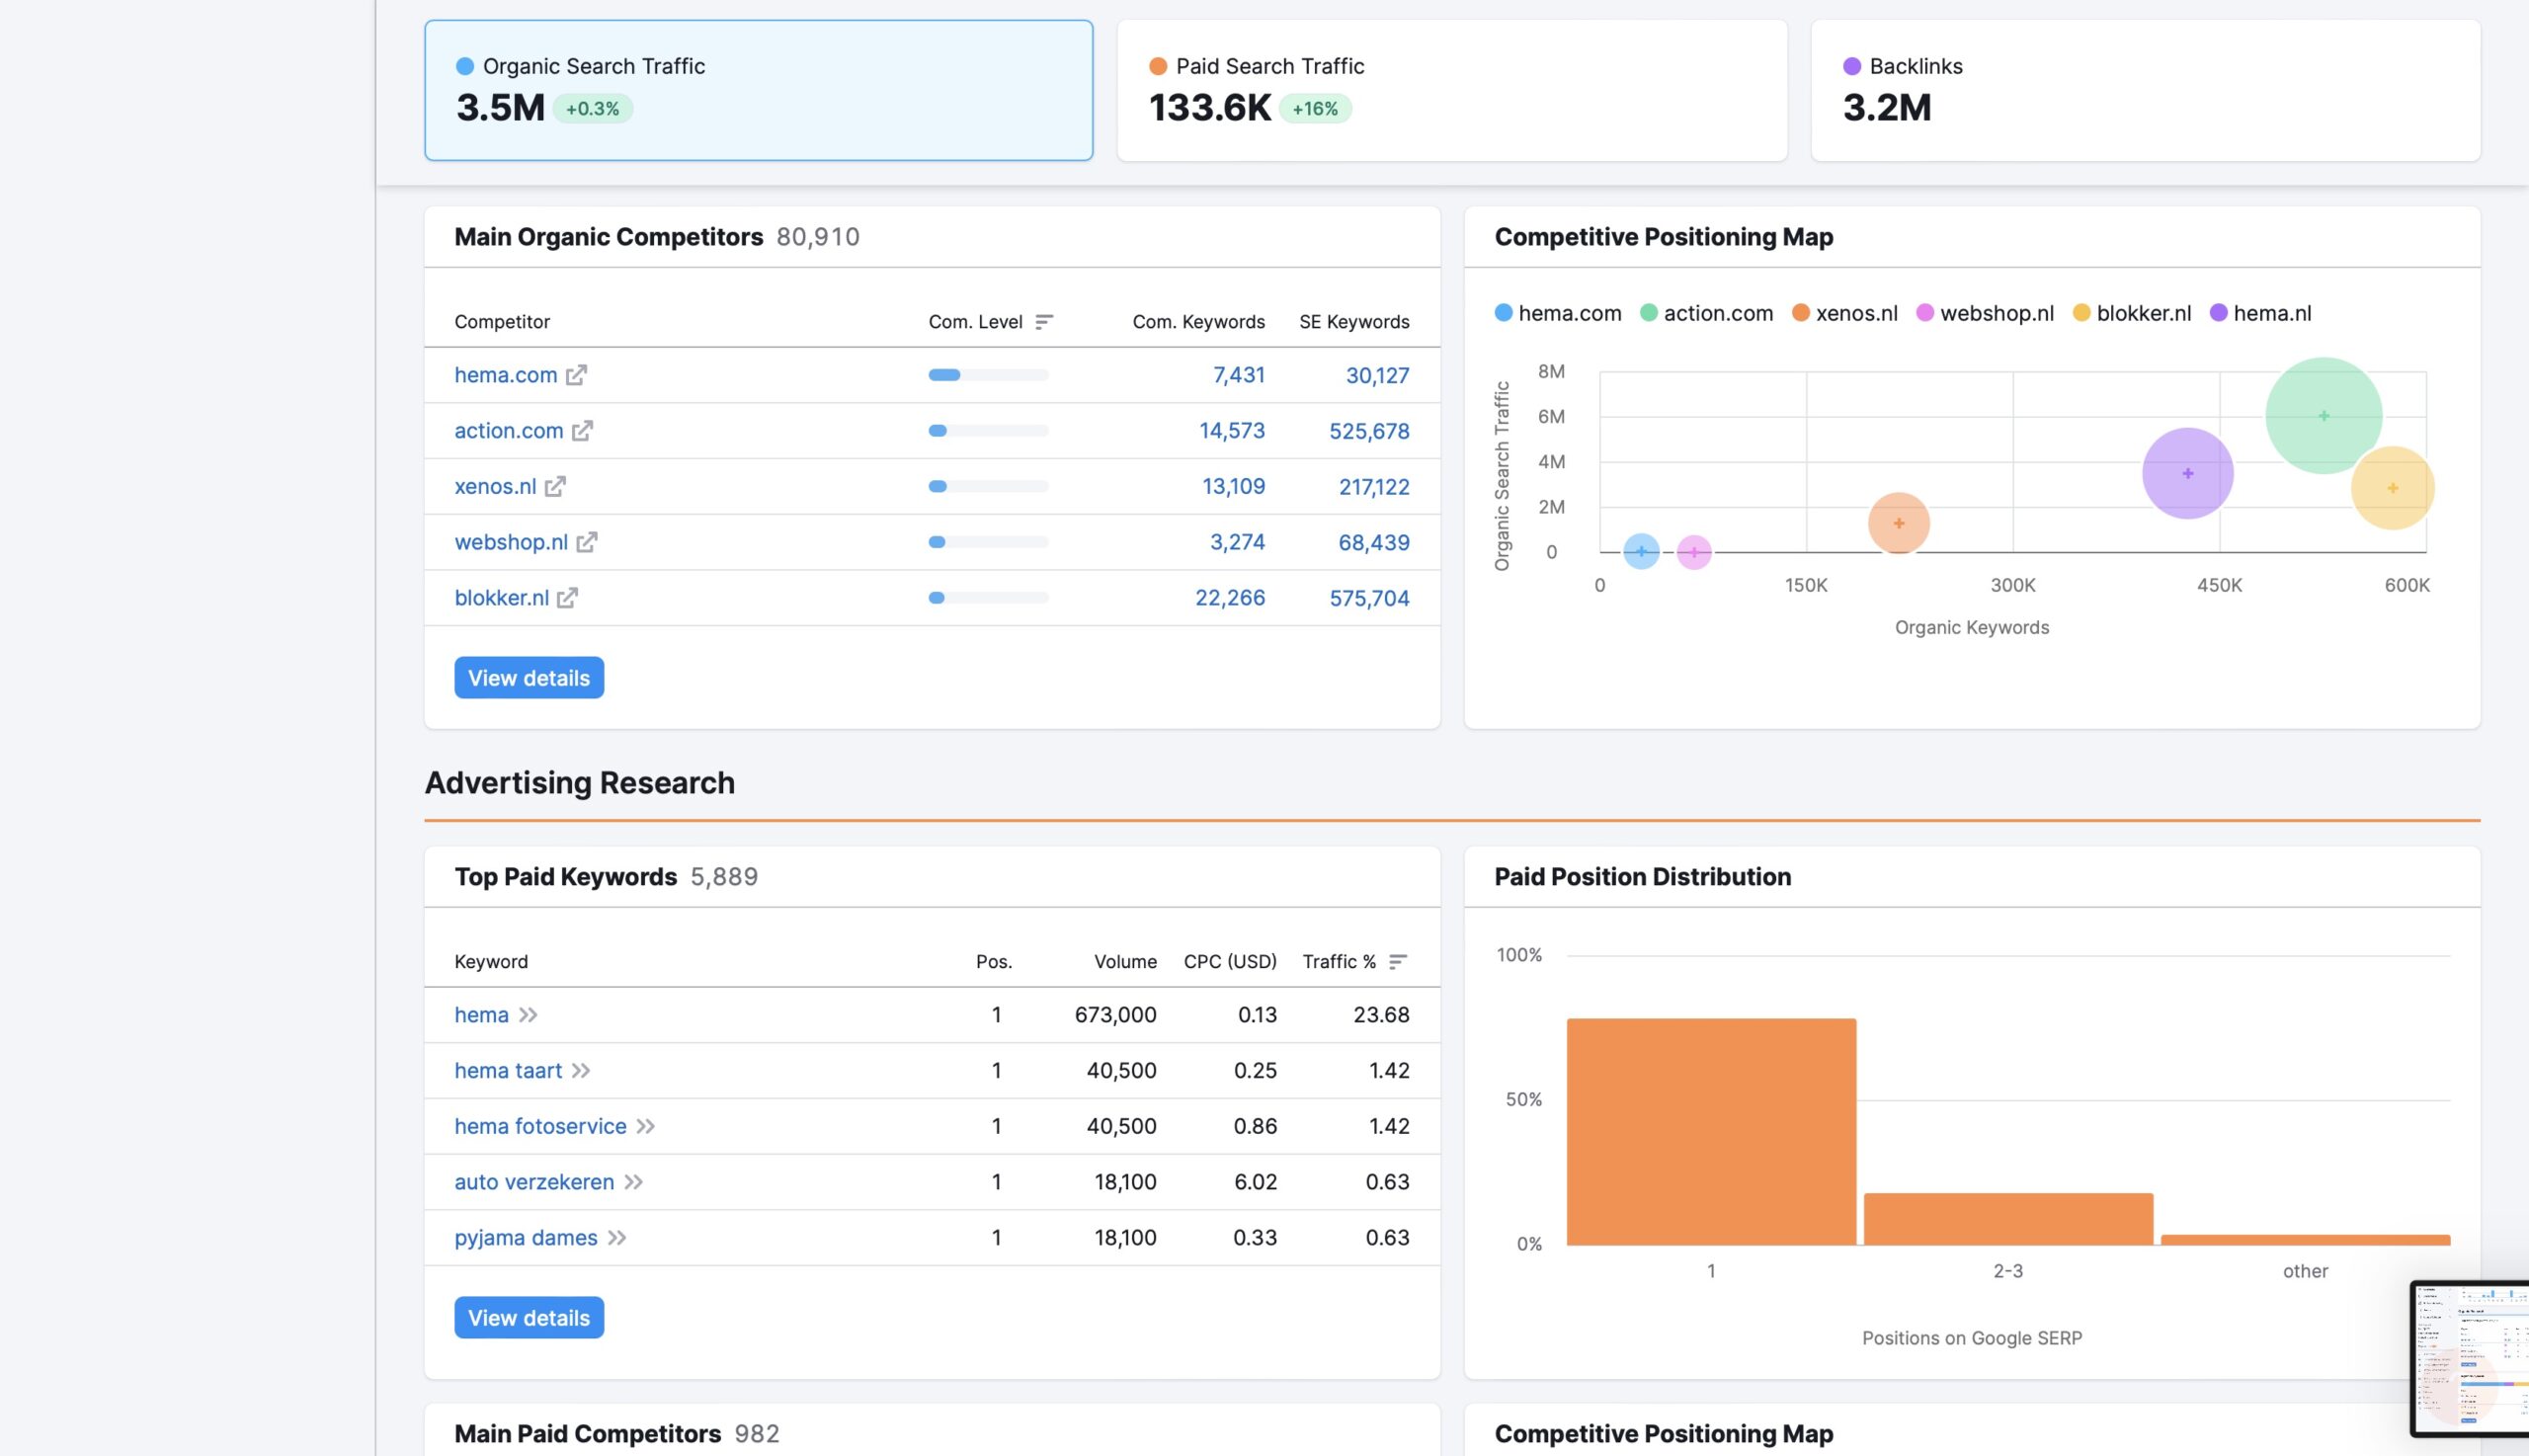Click the sort icon next to Traffic %

click(x=1398, y=962)
